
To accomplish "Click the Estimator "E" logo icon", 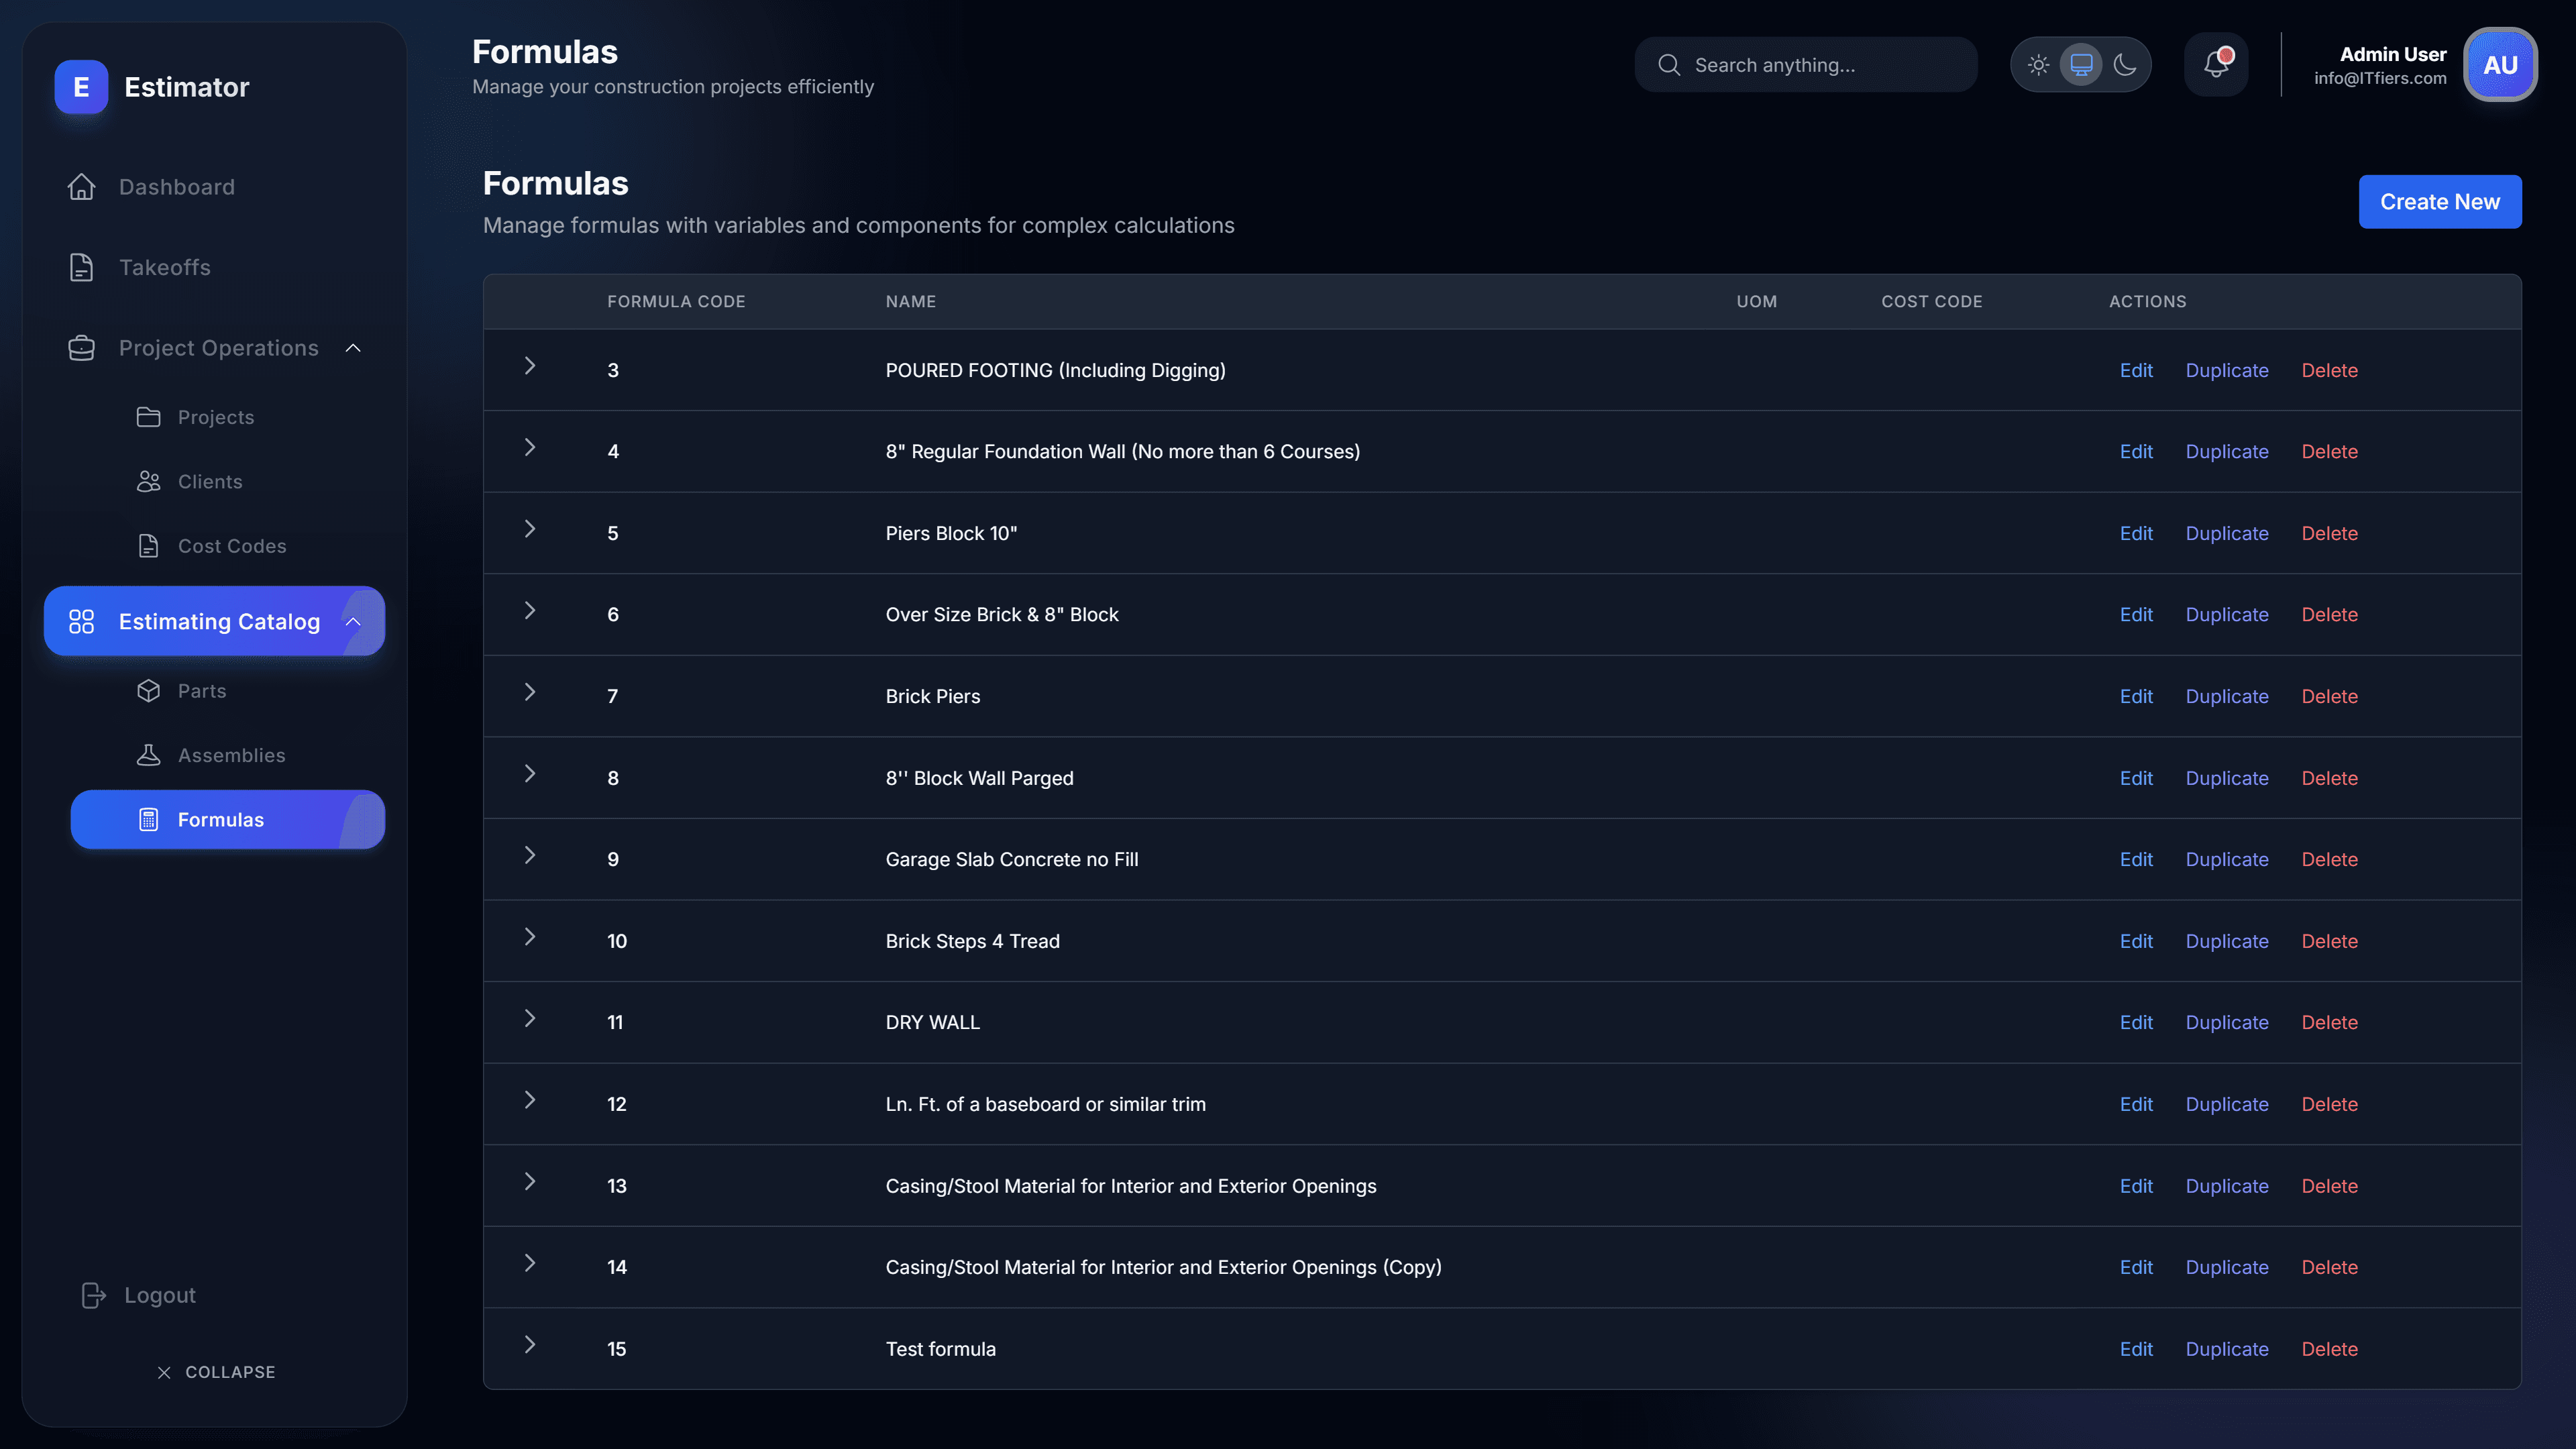I will pyautogui.click(x=81, y=87).
